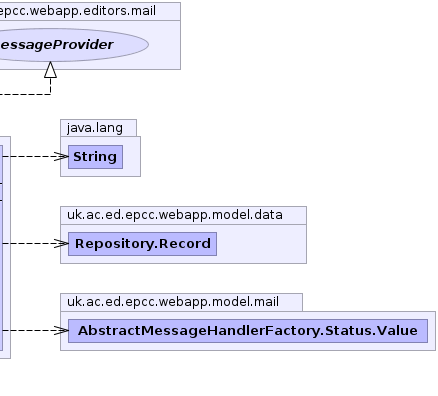
Task: Click the arrowhead pointing to Repository.Record
Action: [62, 243]
